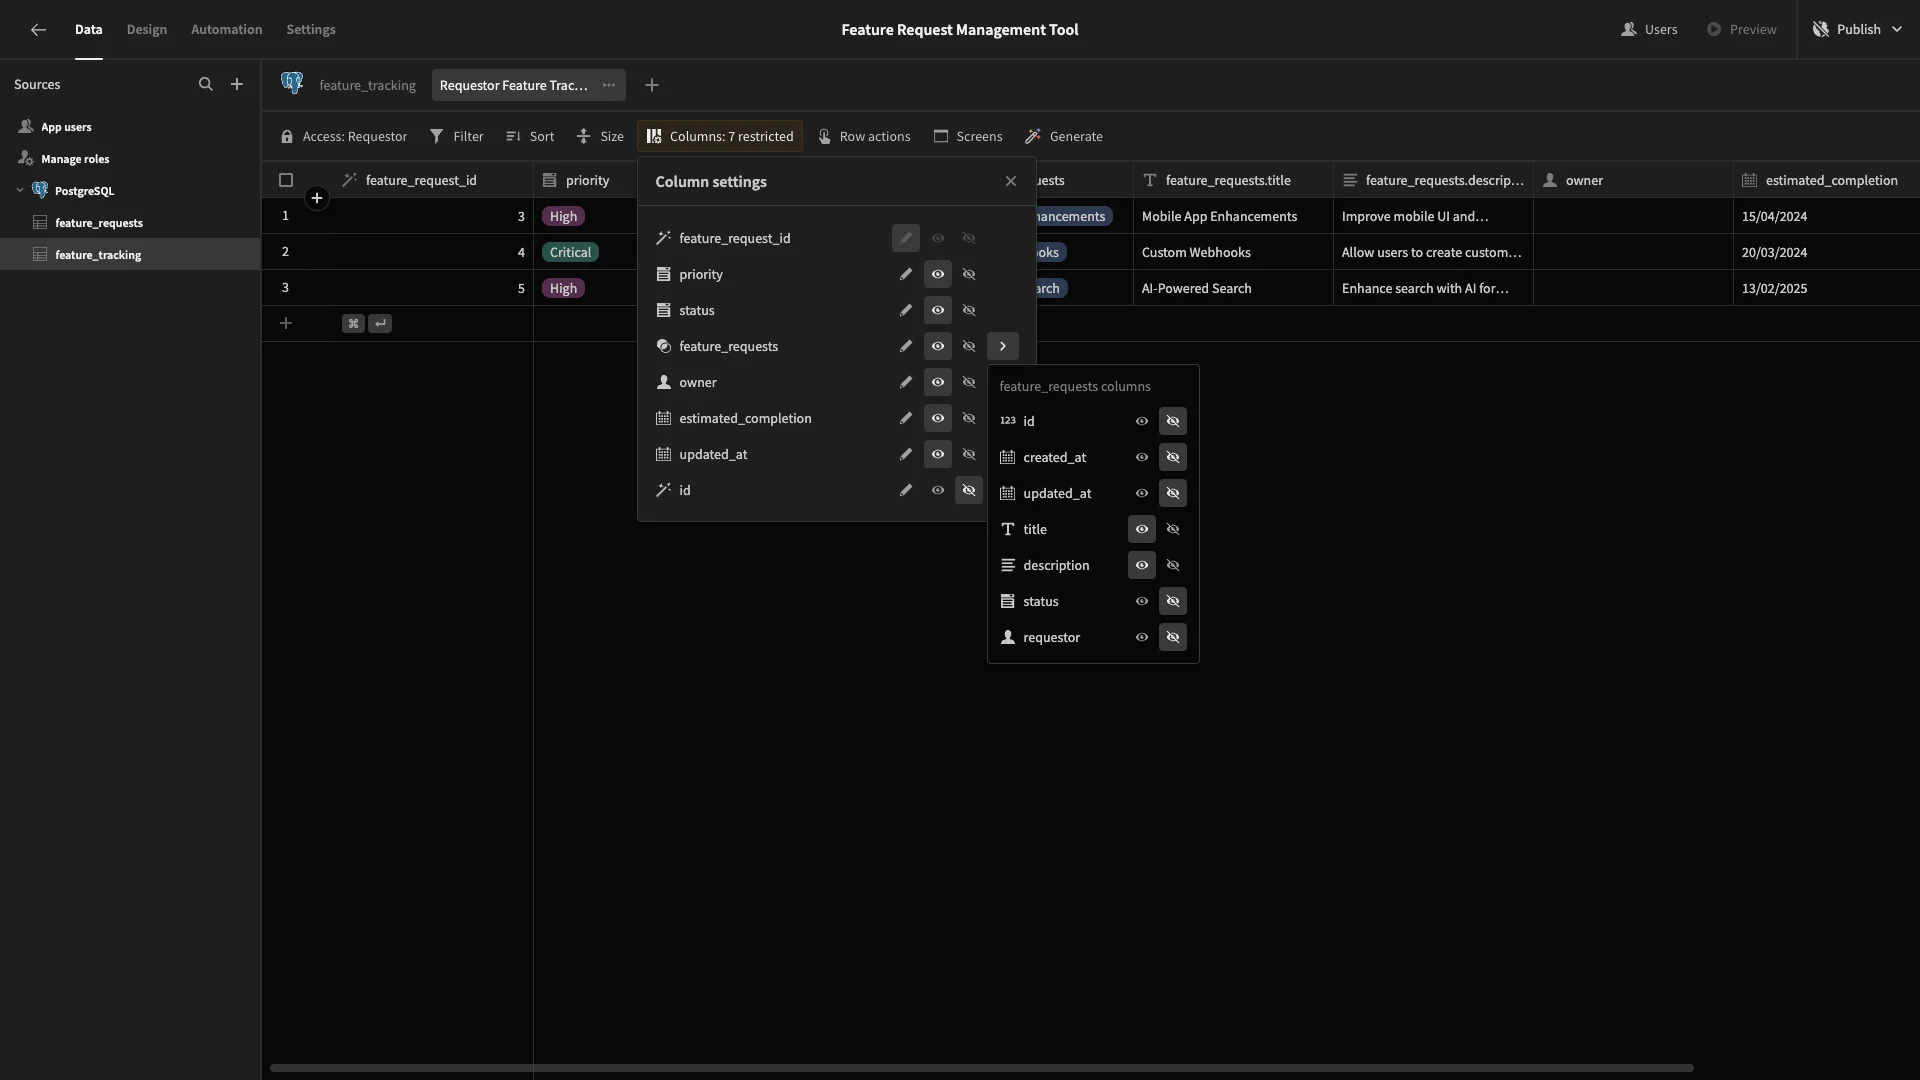This screenshot has height=1080, width=1920.
Task: Click edit pencil for updated_at column
Action: 906,454
